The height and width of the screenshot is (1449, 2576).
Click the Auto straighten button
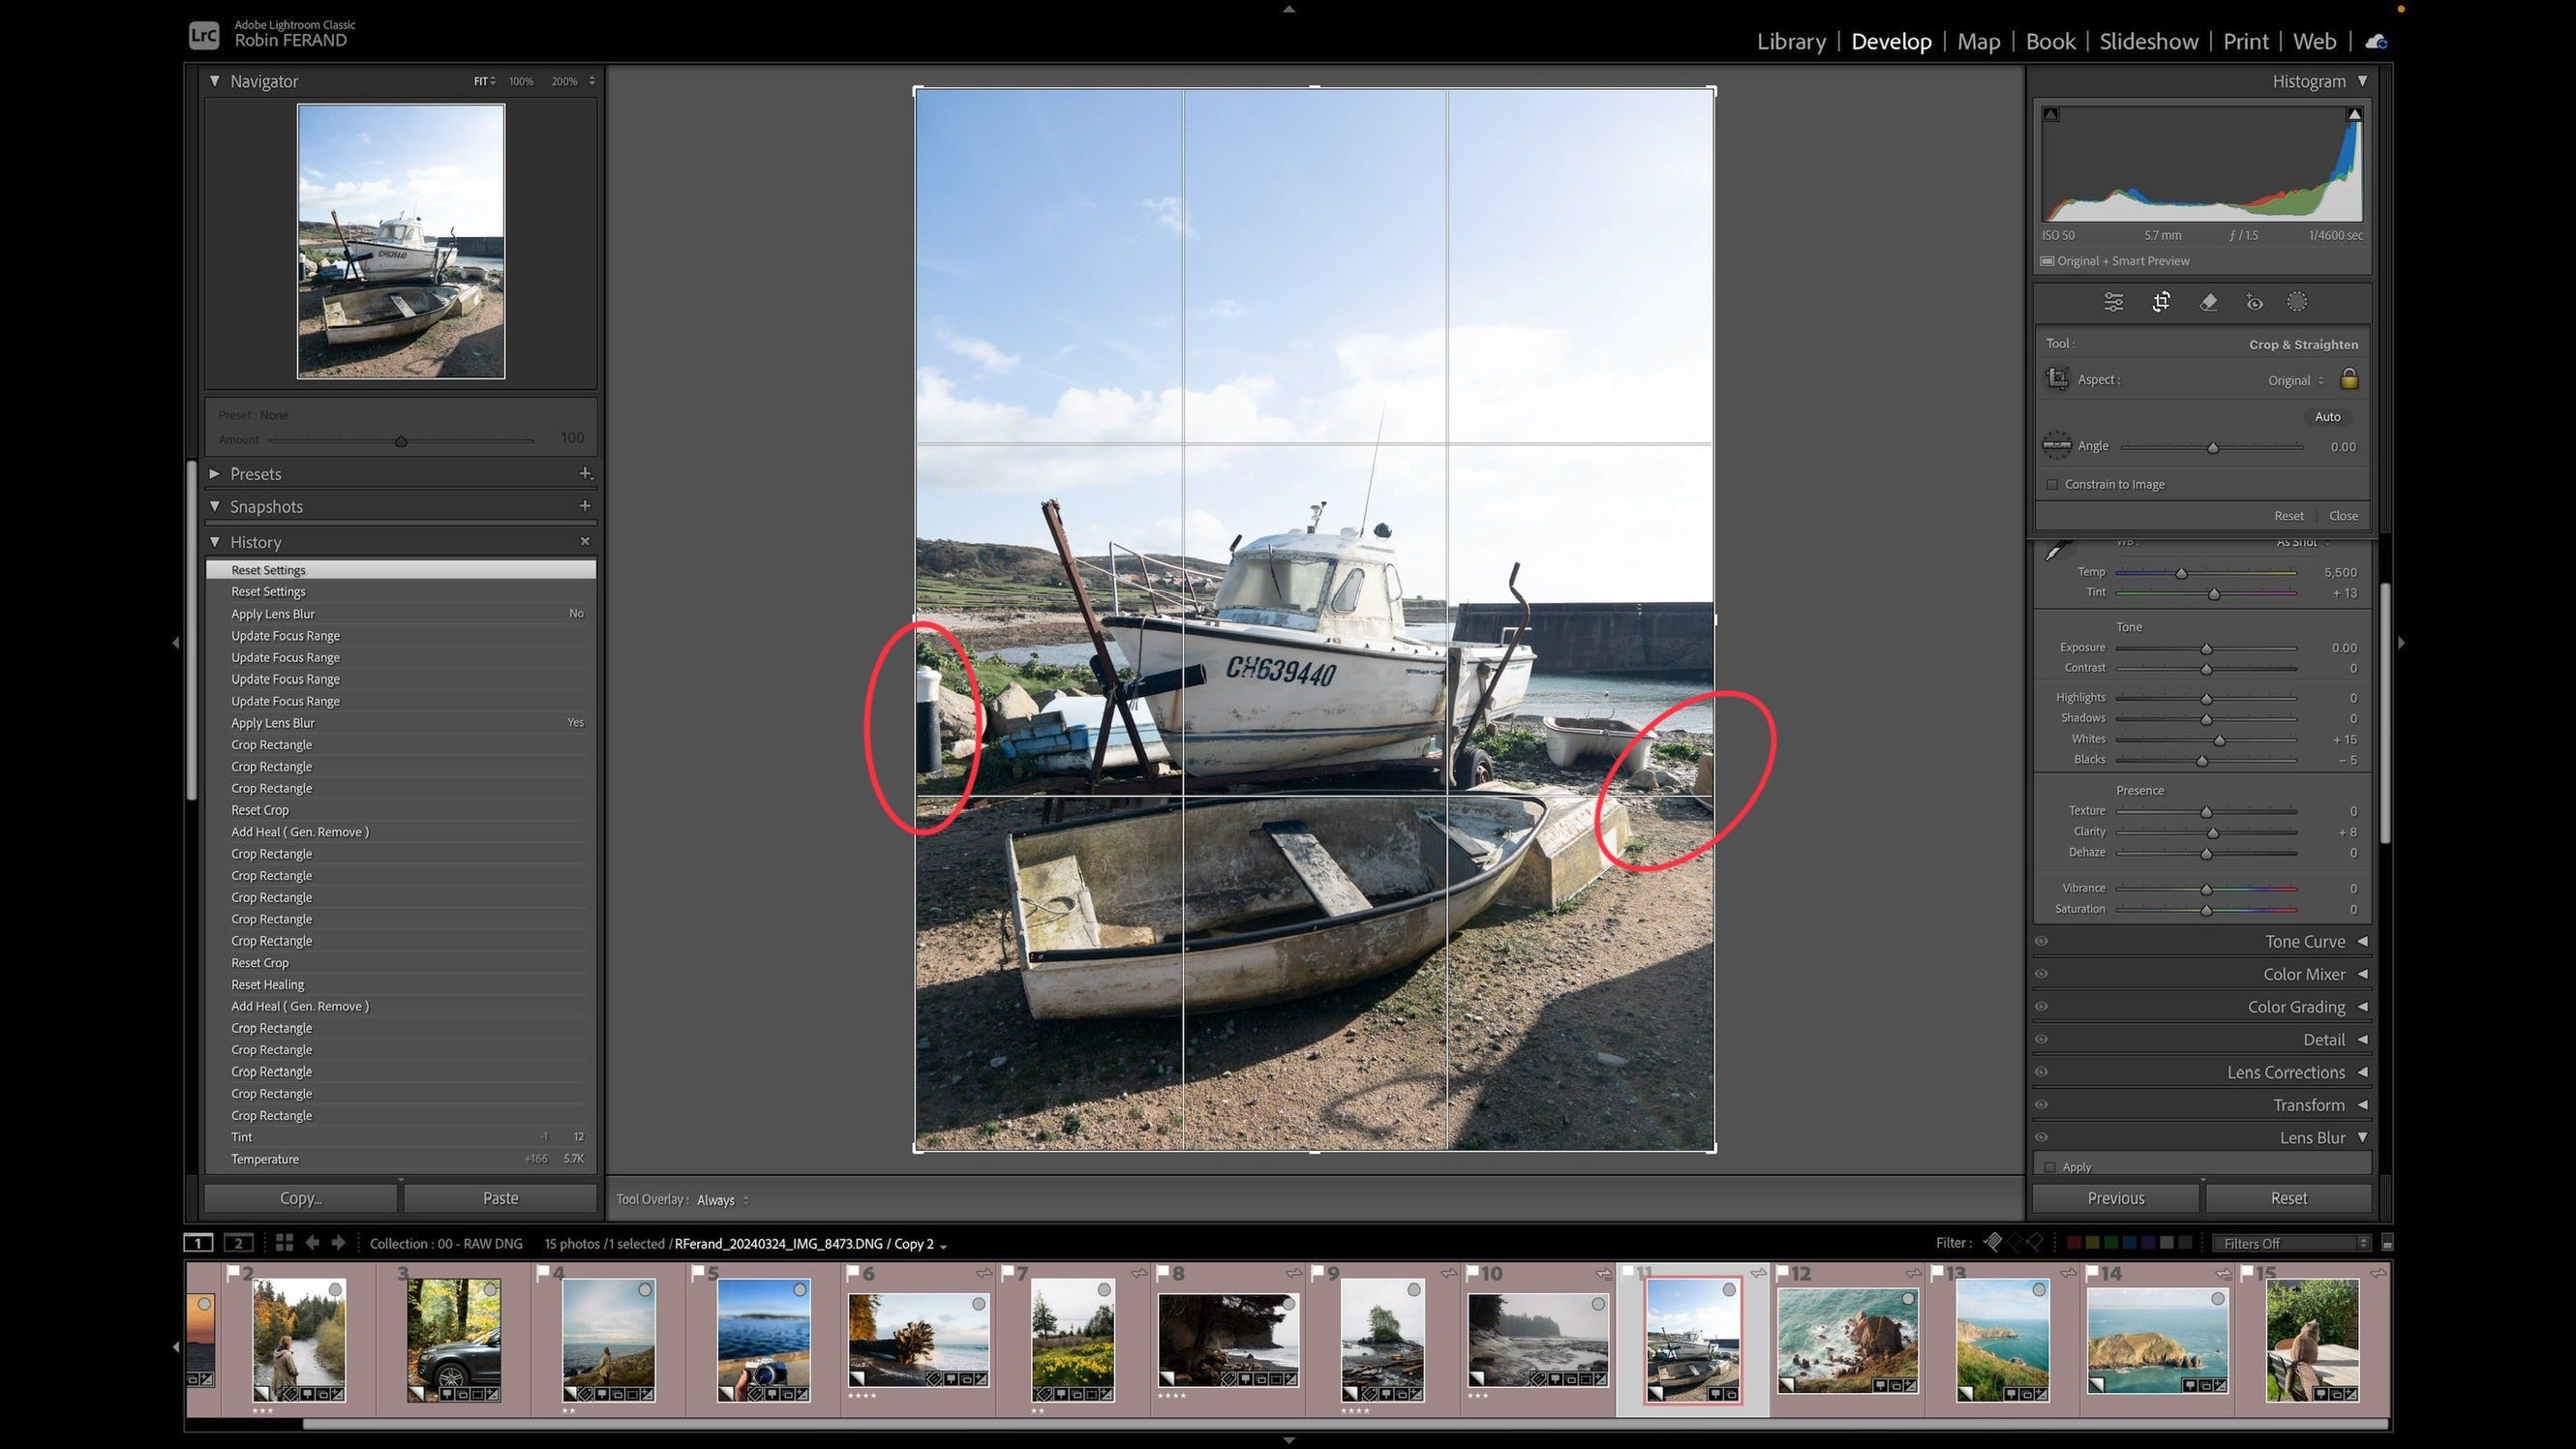point(2327,417)
